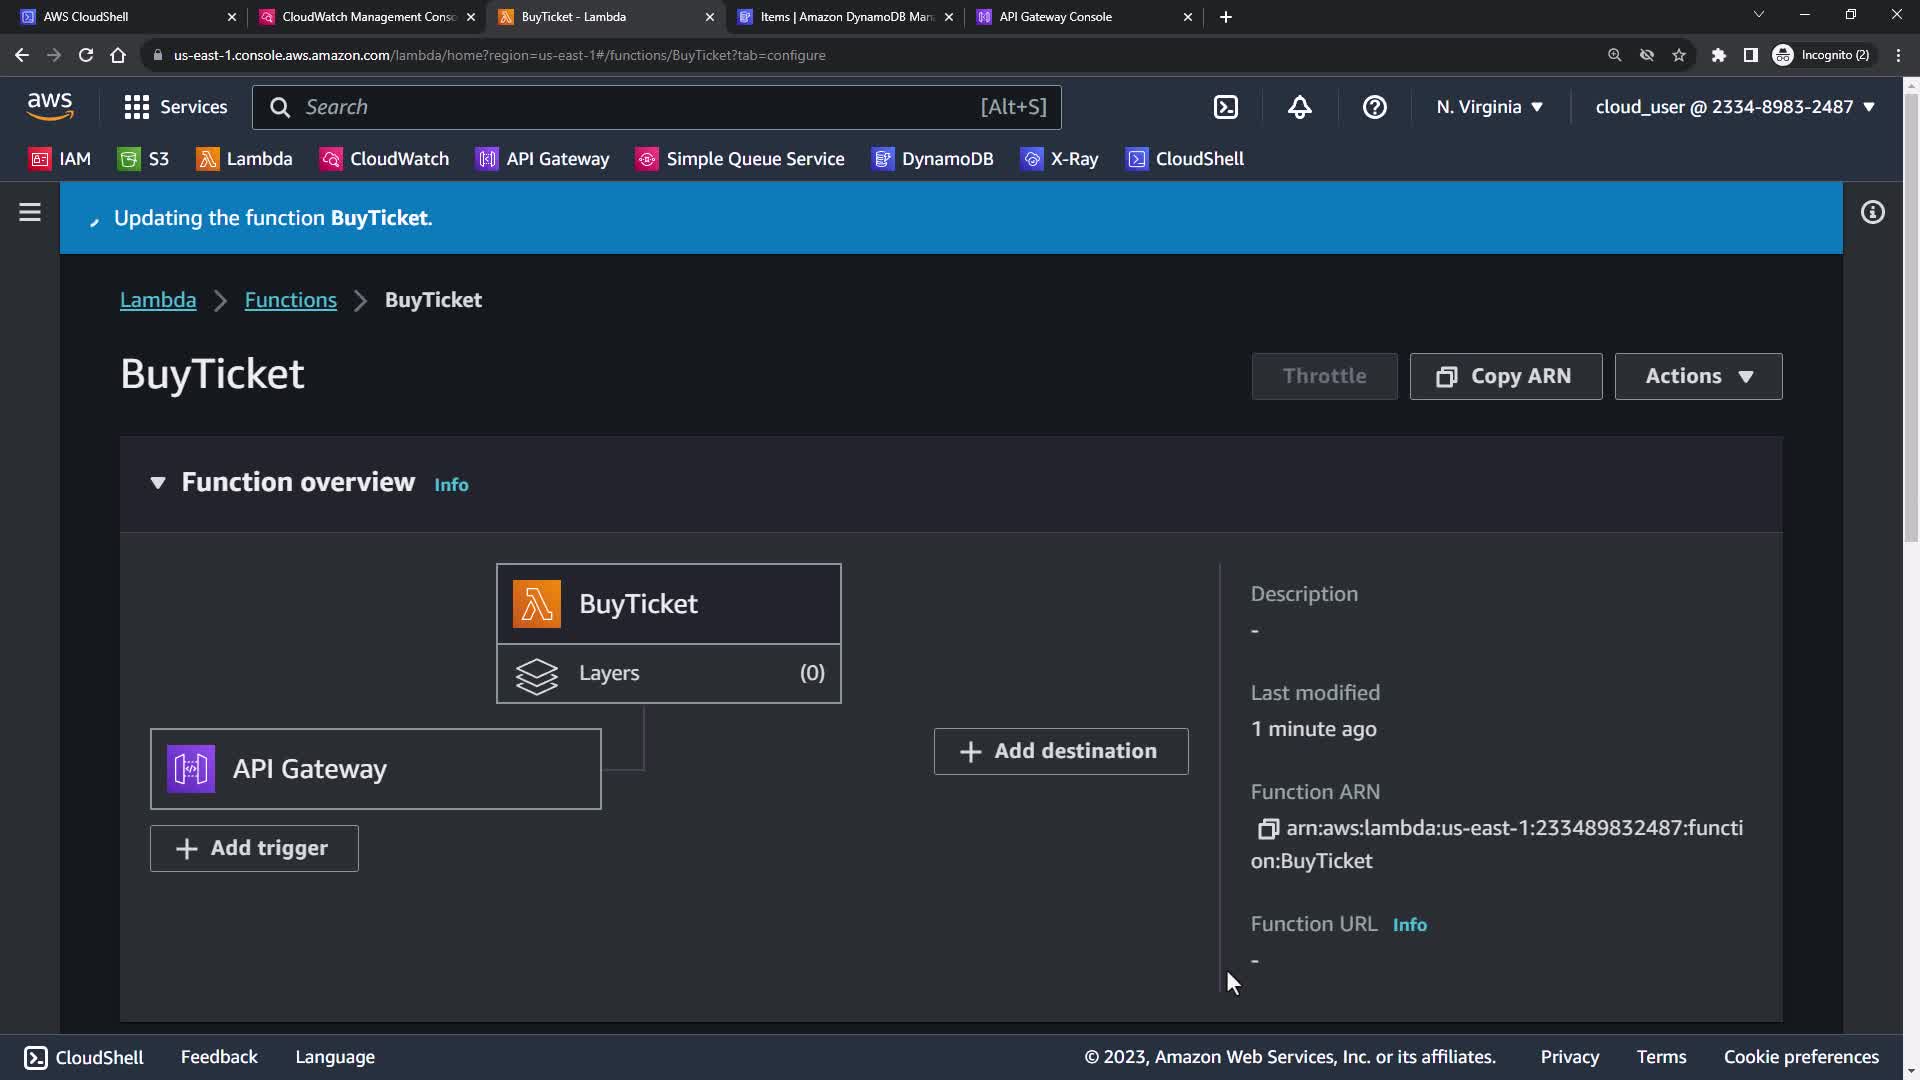Open the info panel circle icon
The height and width of the screenshot is (1080, 1920).
[x=1872, y=212]
